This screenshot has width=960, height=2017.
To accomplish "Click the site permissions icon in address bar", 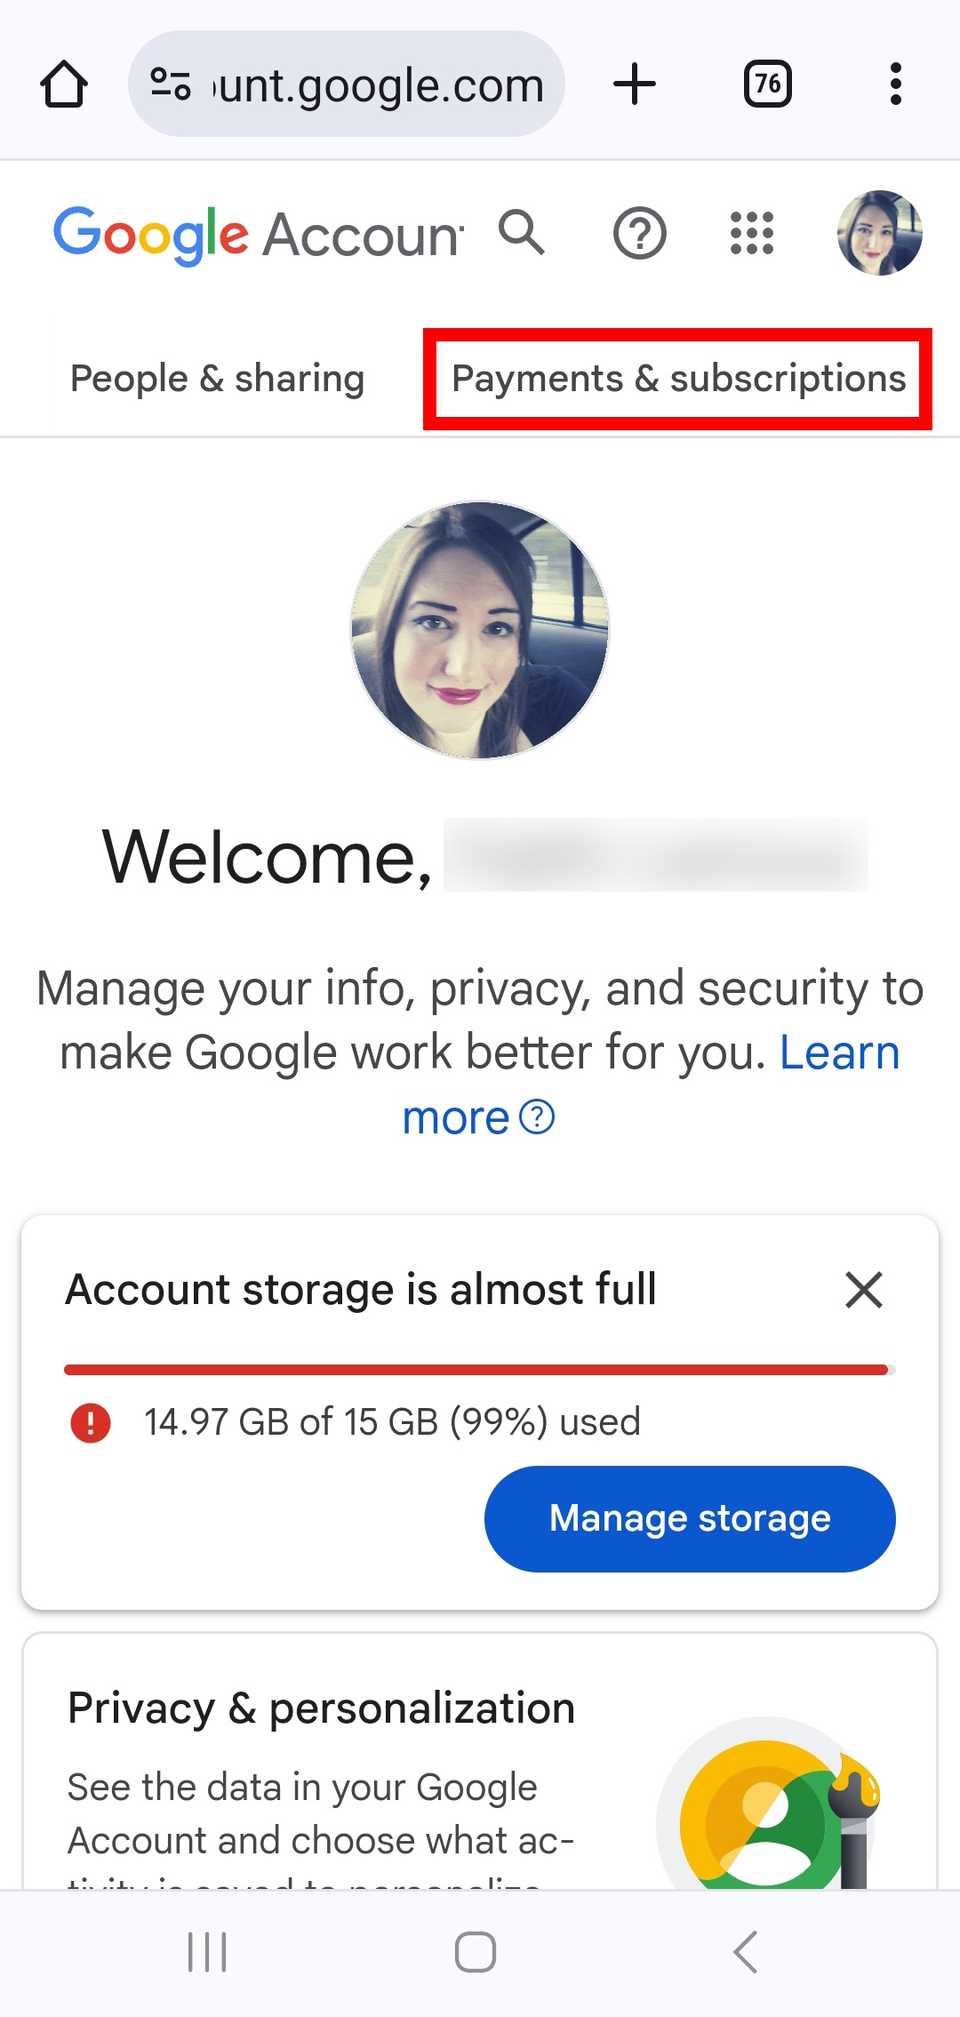I will click(172, 84).
